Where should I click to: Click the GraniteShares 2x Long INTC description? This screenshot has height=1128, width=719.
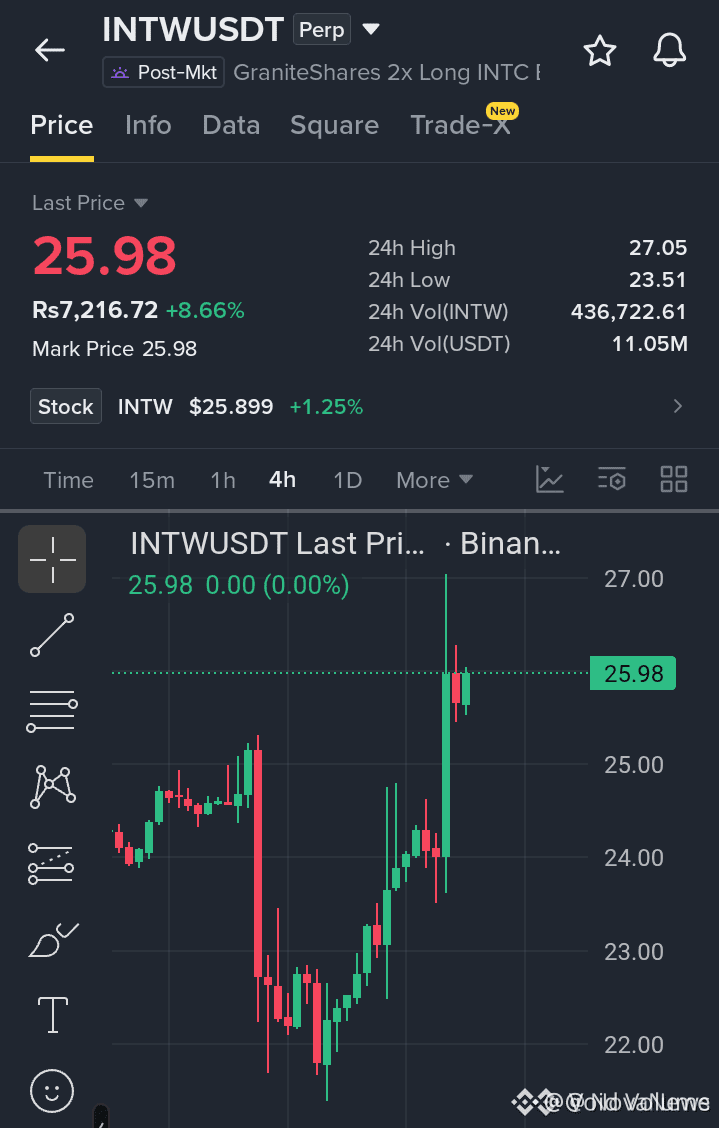[386, 73]
